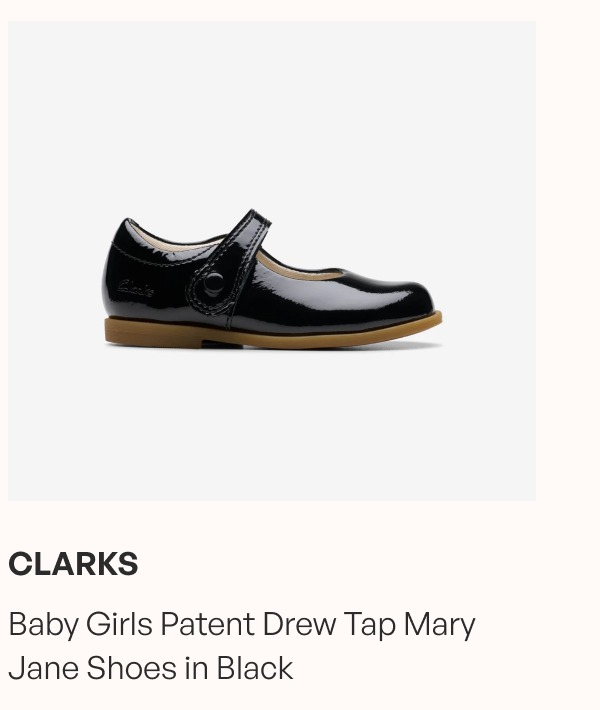
Task: Click the word "Mary" in the title
Action: 439,626
